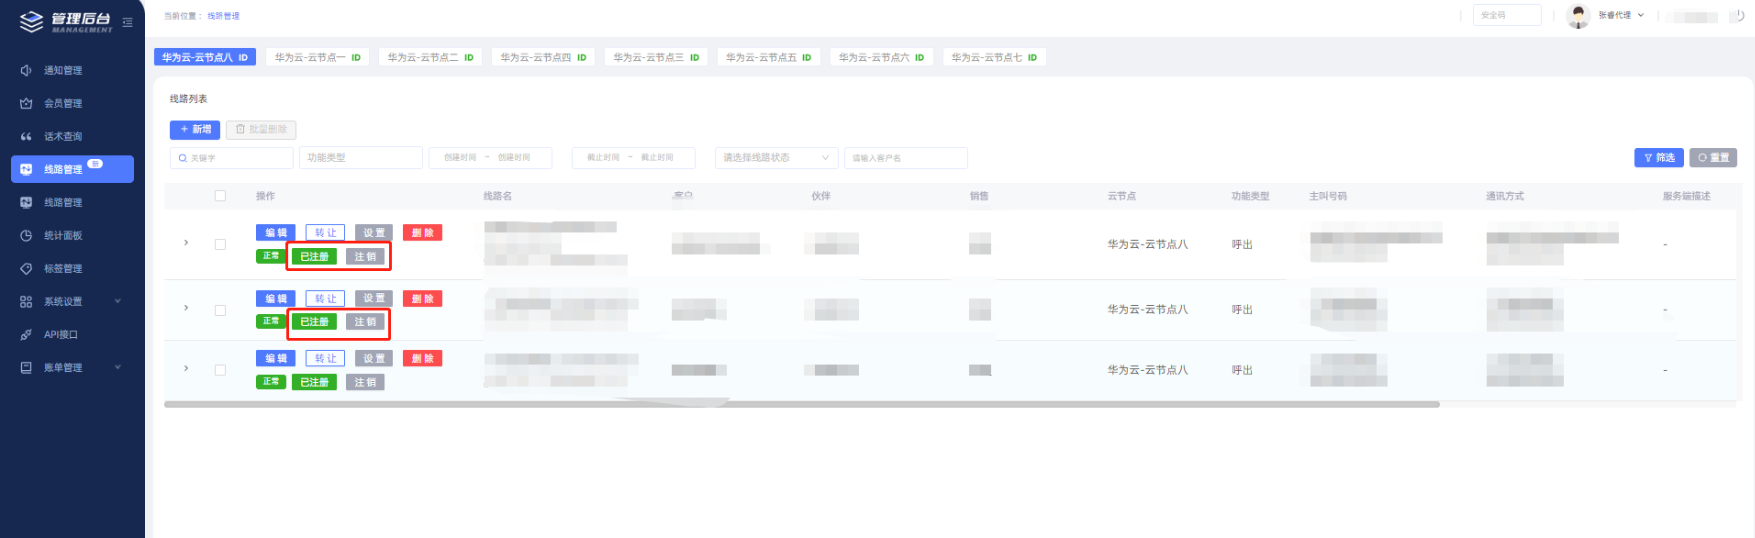The width and height of the screenshot is (1755, 538).
Task: Switch to 华为云-云节点五 tab
Action: point(768,58)
